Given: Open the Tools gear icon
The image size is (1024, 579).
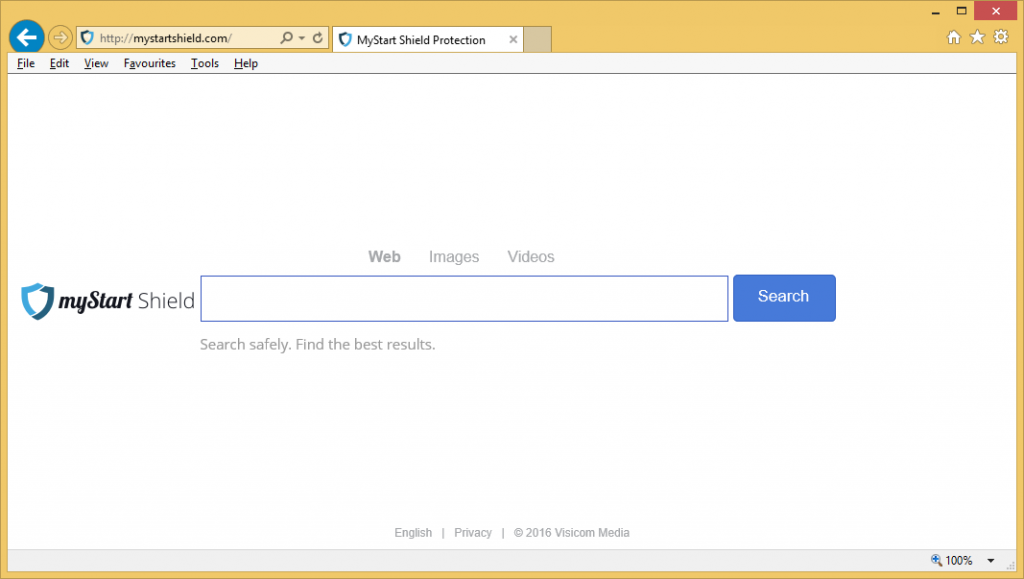Looking at the screenshot, I should click(x=1000, y=38).
